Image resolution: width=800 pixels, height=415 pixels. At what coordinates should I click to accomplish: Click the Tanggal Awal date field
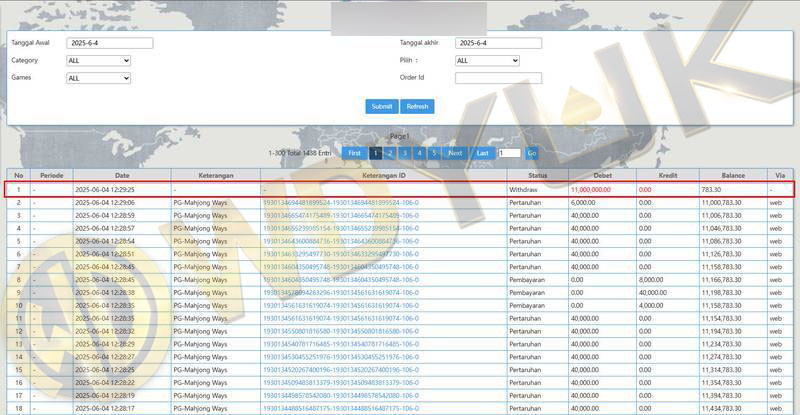(110, 43)
